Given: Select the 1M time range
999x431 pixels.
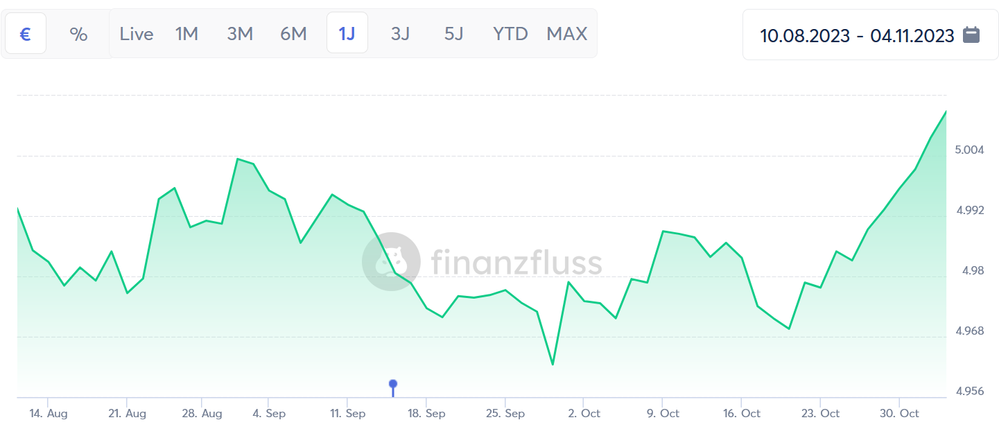Looking at the screenshot, I should click(x=187, y=34).
